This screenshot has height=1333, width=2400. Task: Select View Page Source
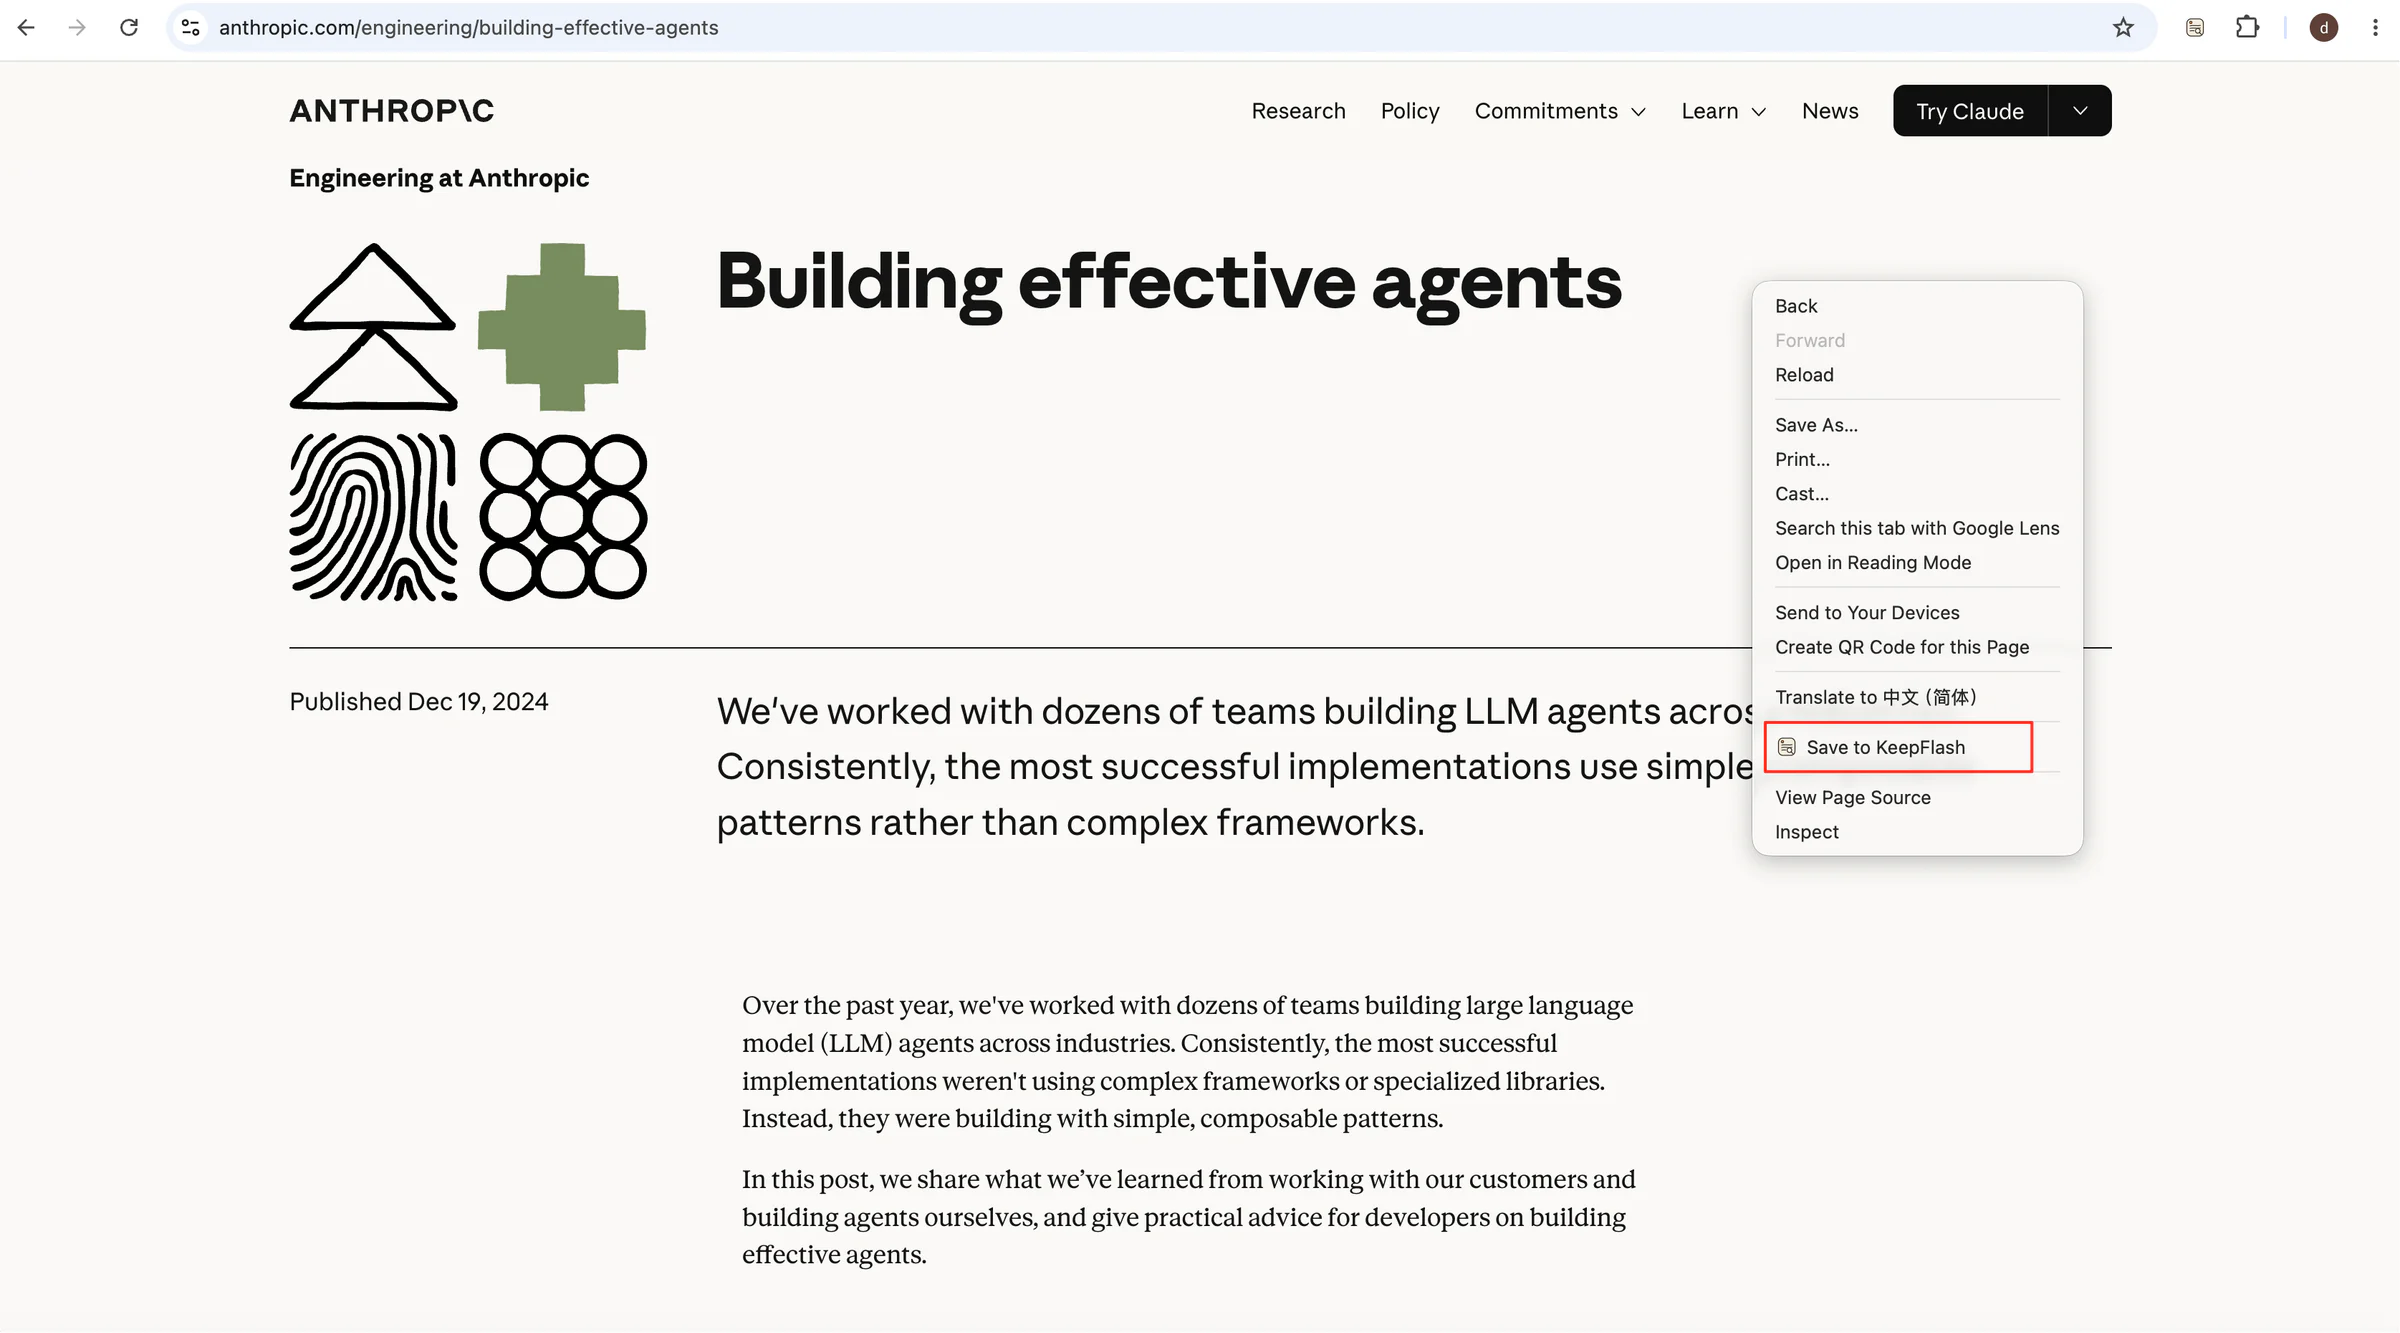1917,798
